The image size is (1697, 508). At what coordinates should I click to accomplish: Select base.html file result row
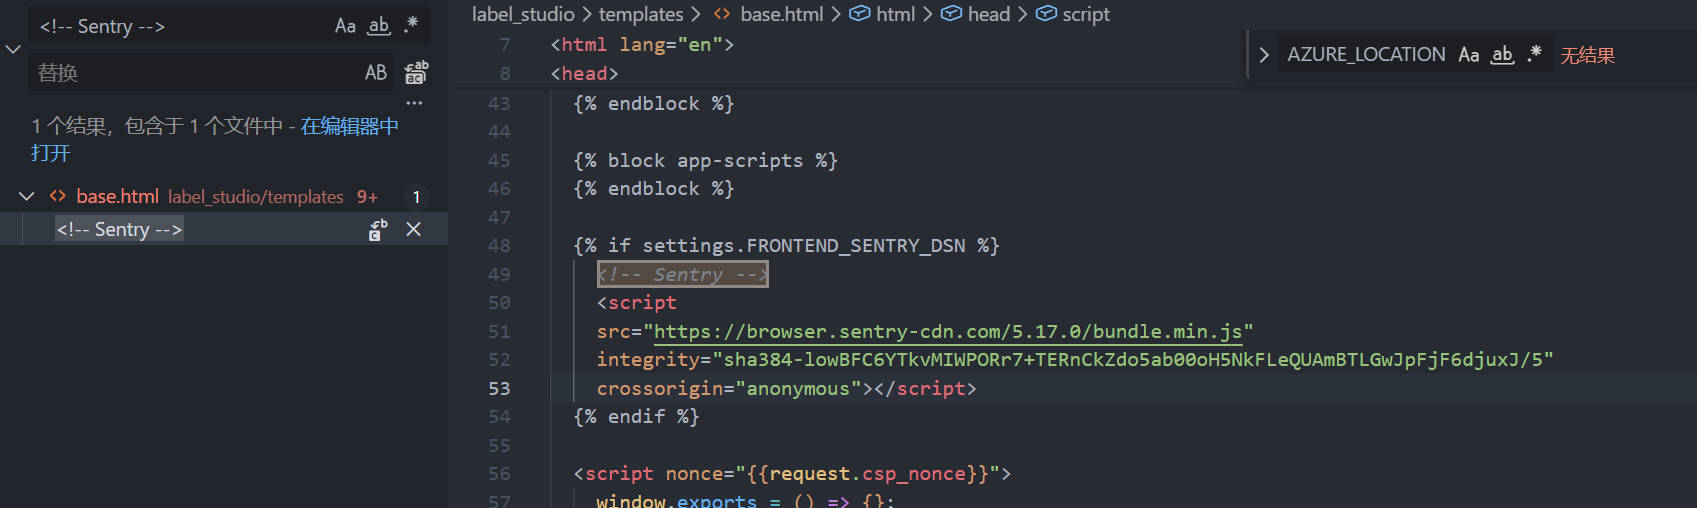224,197
